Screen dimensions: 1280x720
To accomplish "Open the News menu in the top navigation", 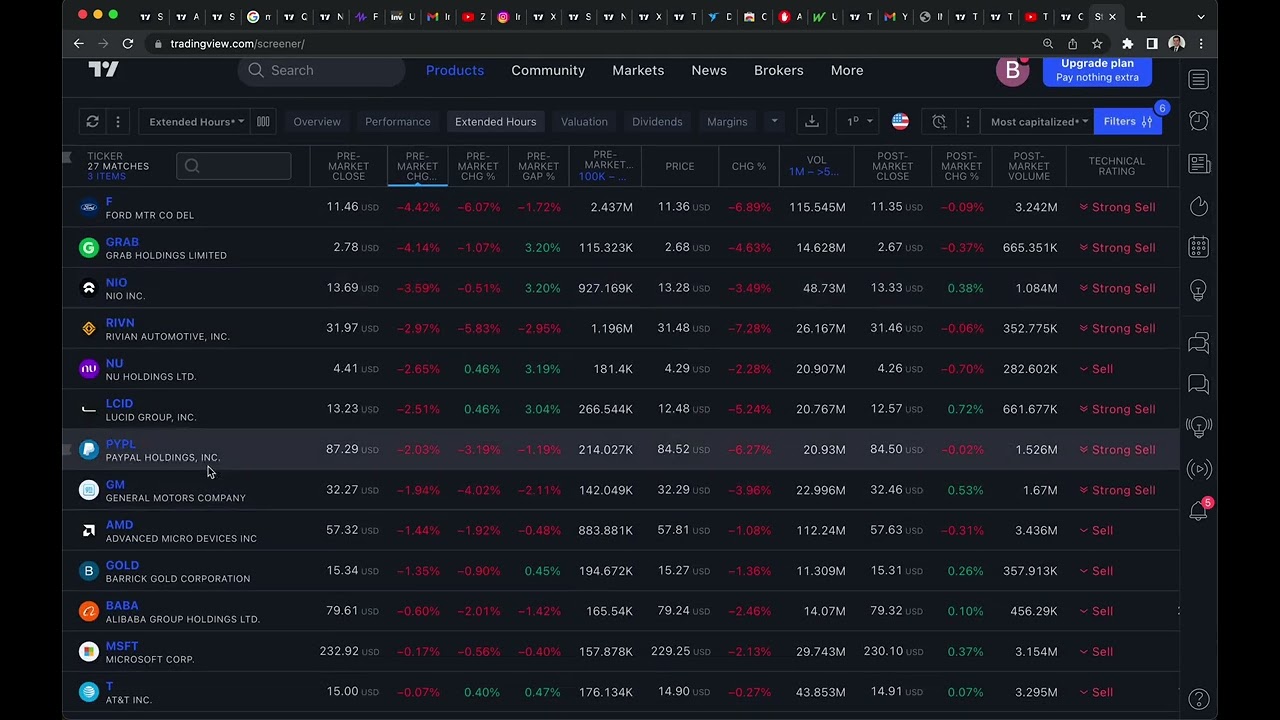I will [709, 70].
